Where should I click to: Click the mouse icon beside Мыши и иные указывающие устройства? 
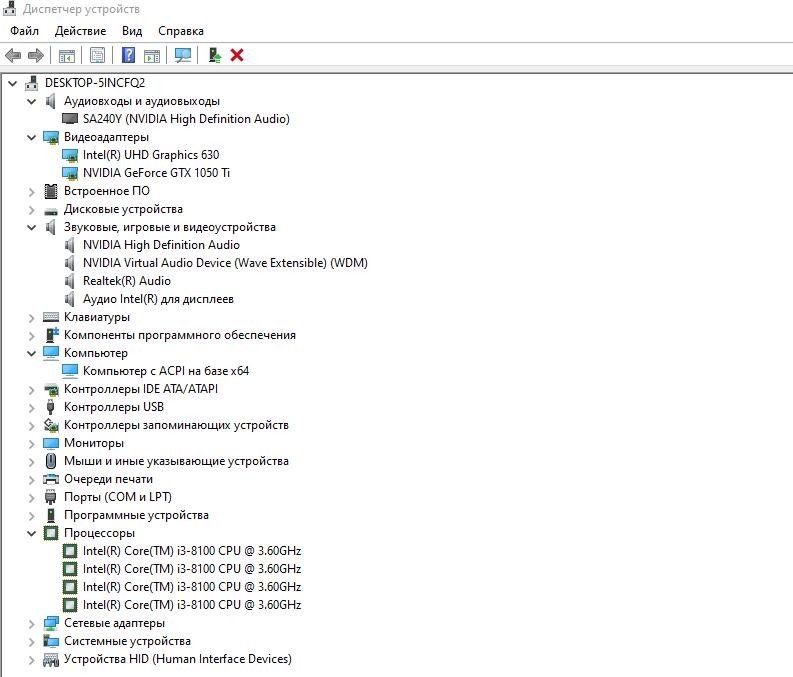pyautogui.click(x=51, y=461)
